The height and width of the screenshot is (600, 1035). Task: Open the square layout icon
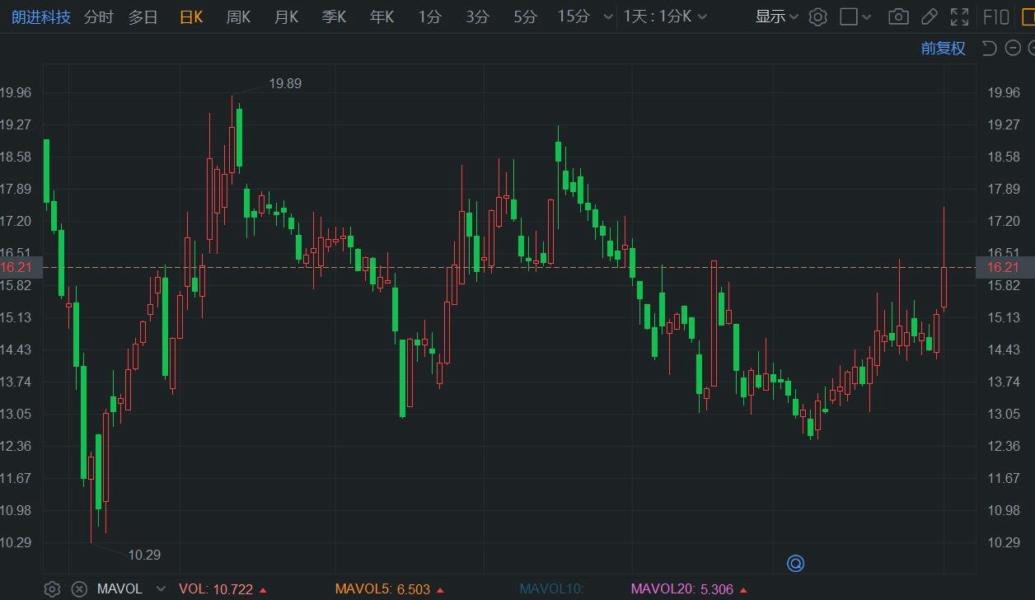click(848, 17)
